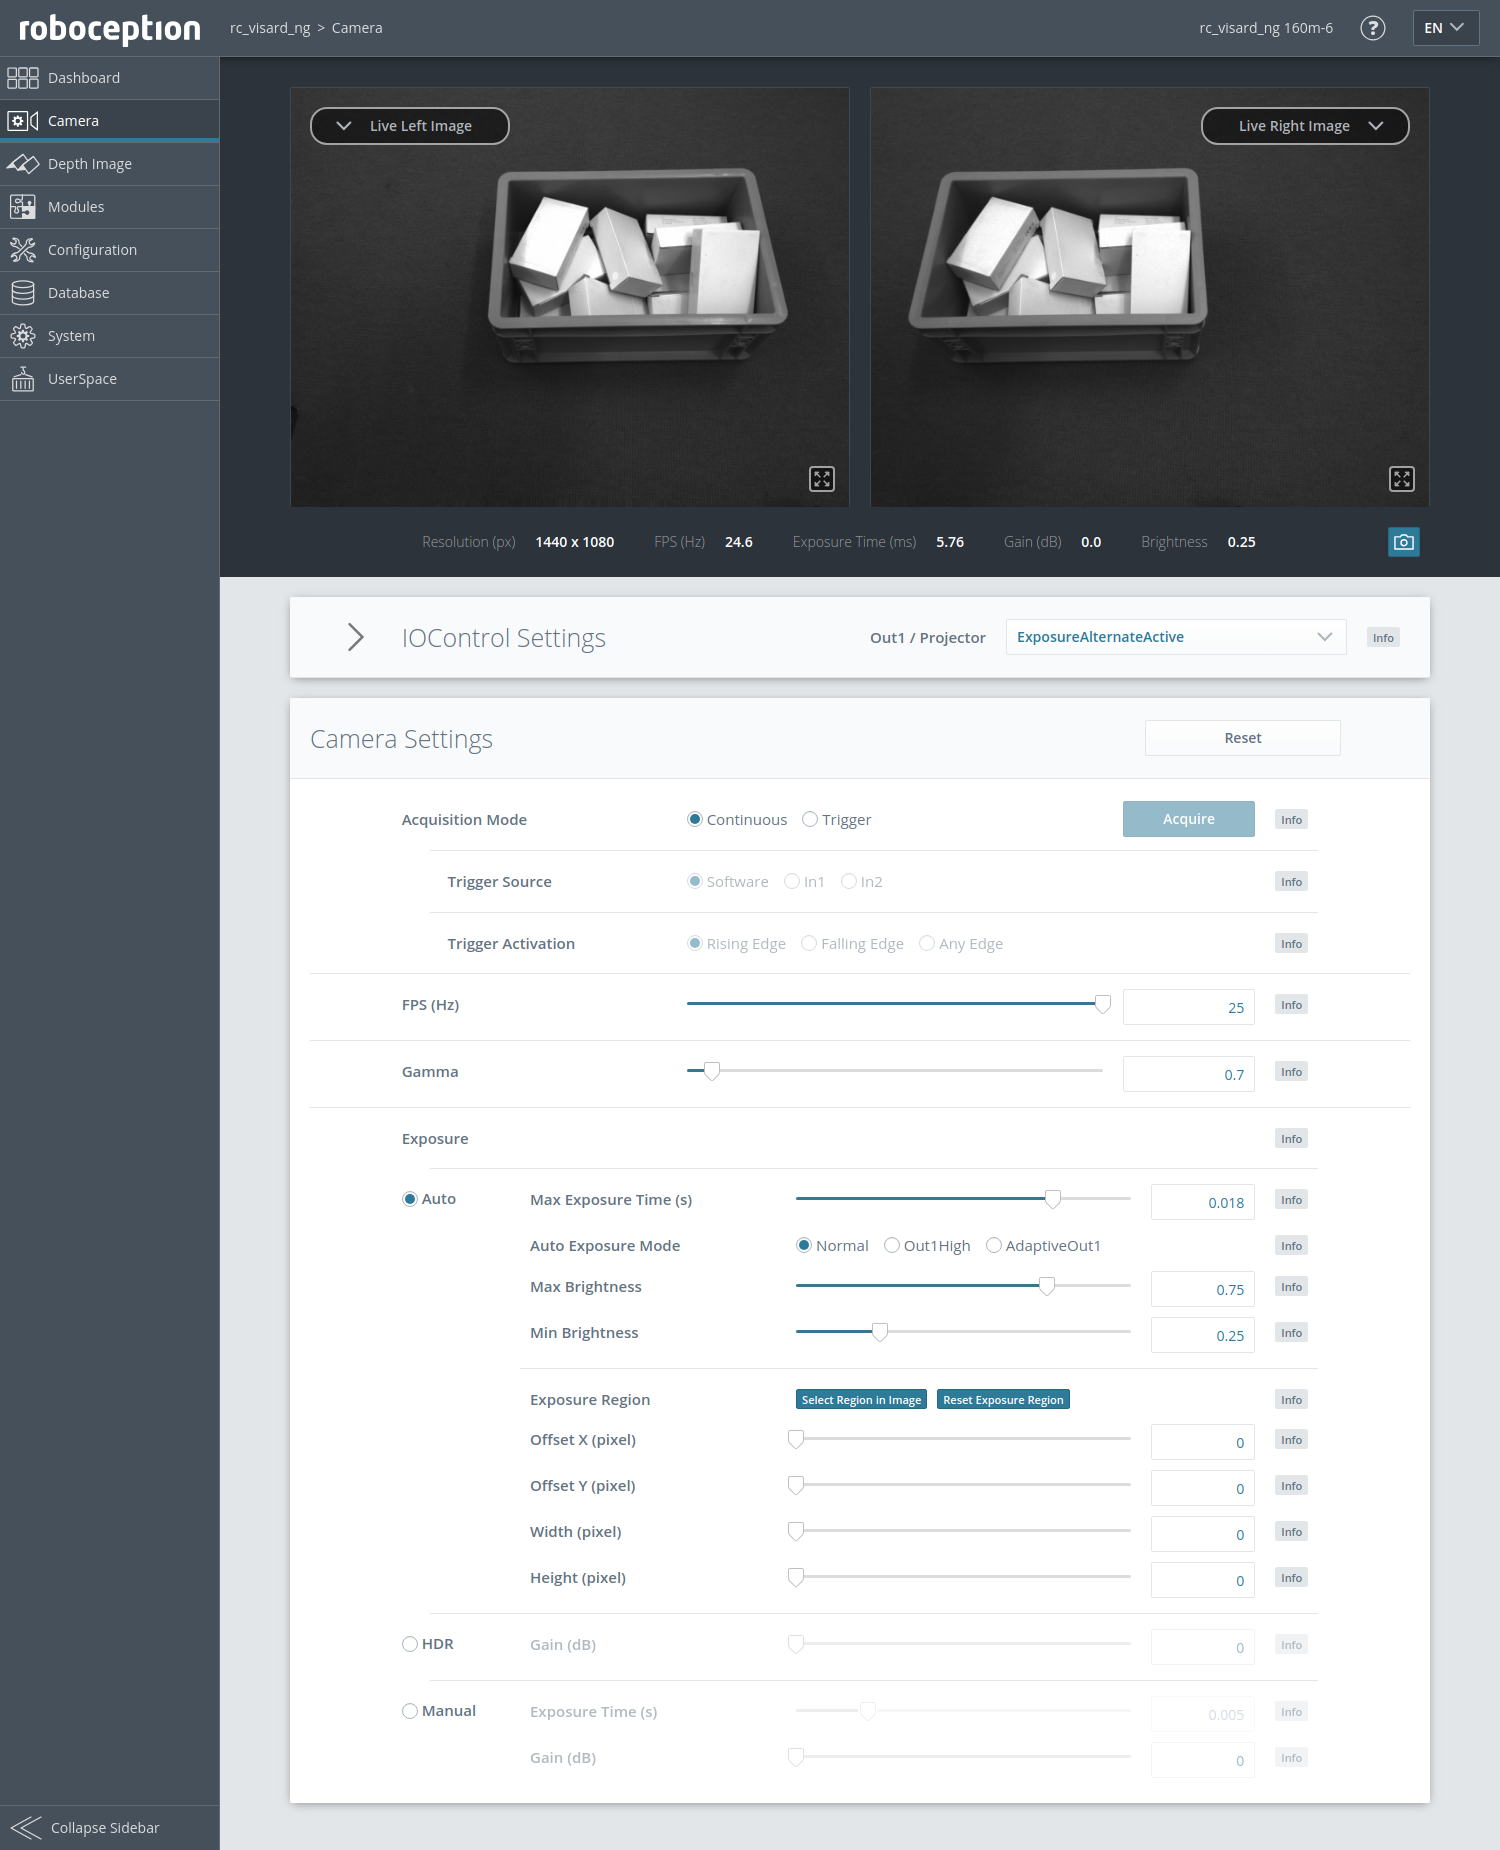Viewport: 1500px width, 1850px height.
Task: Click the Gamma slider handle
Action: (x=712, y=1071)
